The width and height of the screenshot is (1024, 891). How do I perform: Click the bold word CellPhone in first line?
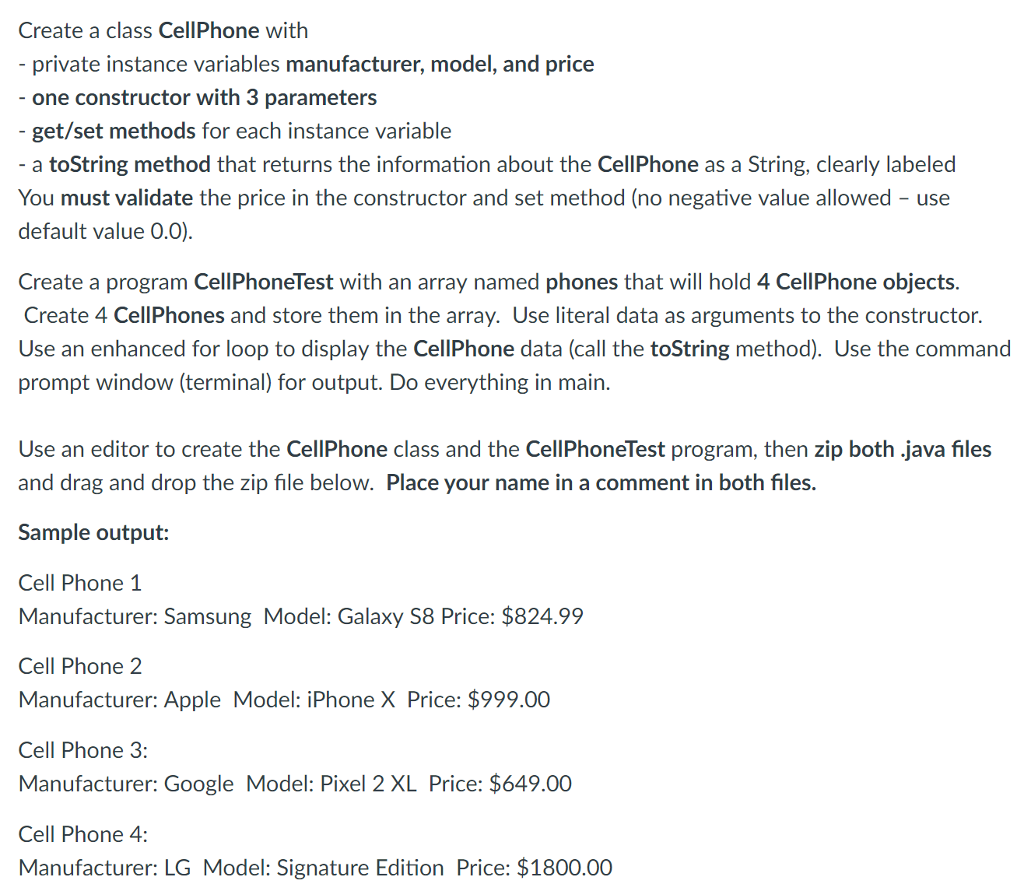[x=203, y=31]
